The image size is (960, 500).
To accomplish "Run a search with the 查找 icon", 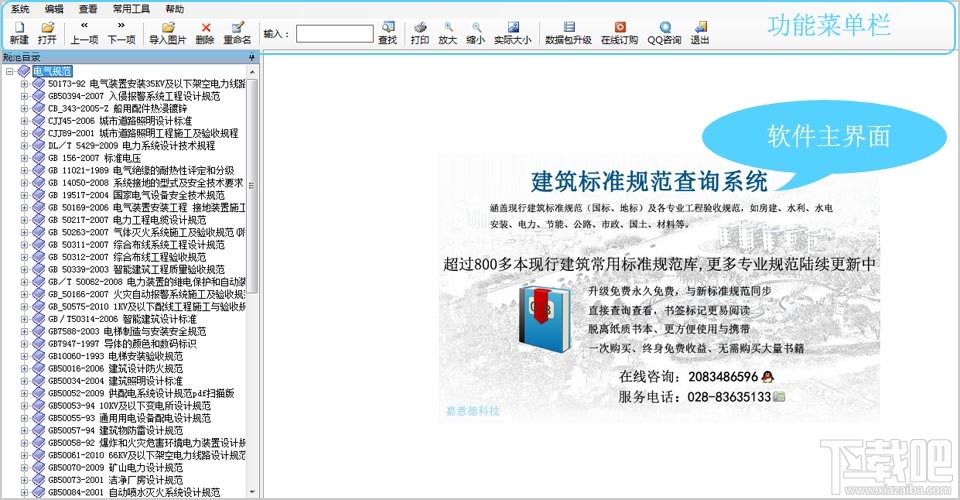I will (388, 33).
